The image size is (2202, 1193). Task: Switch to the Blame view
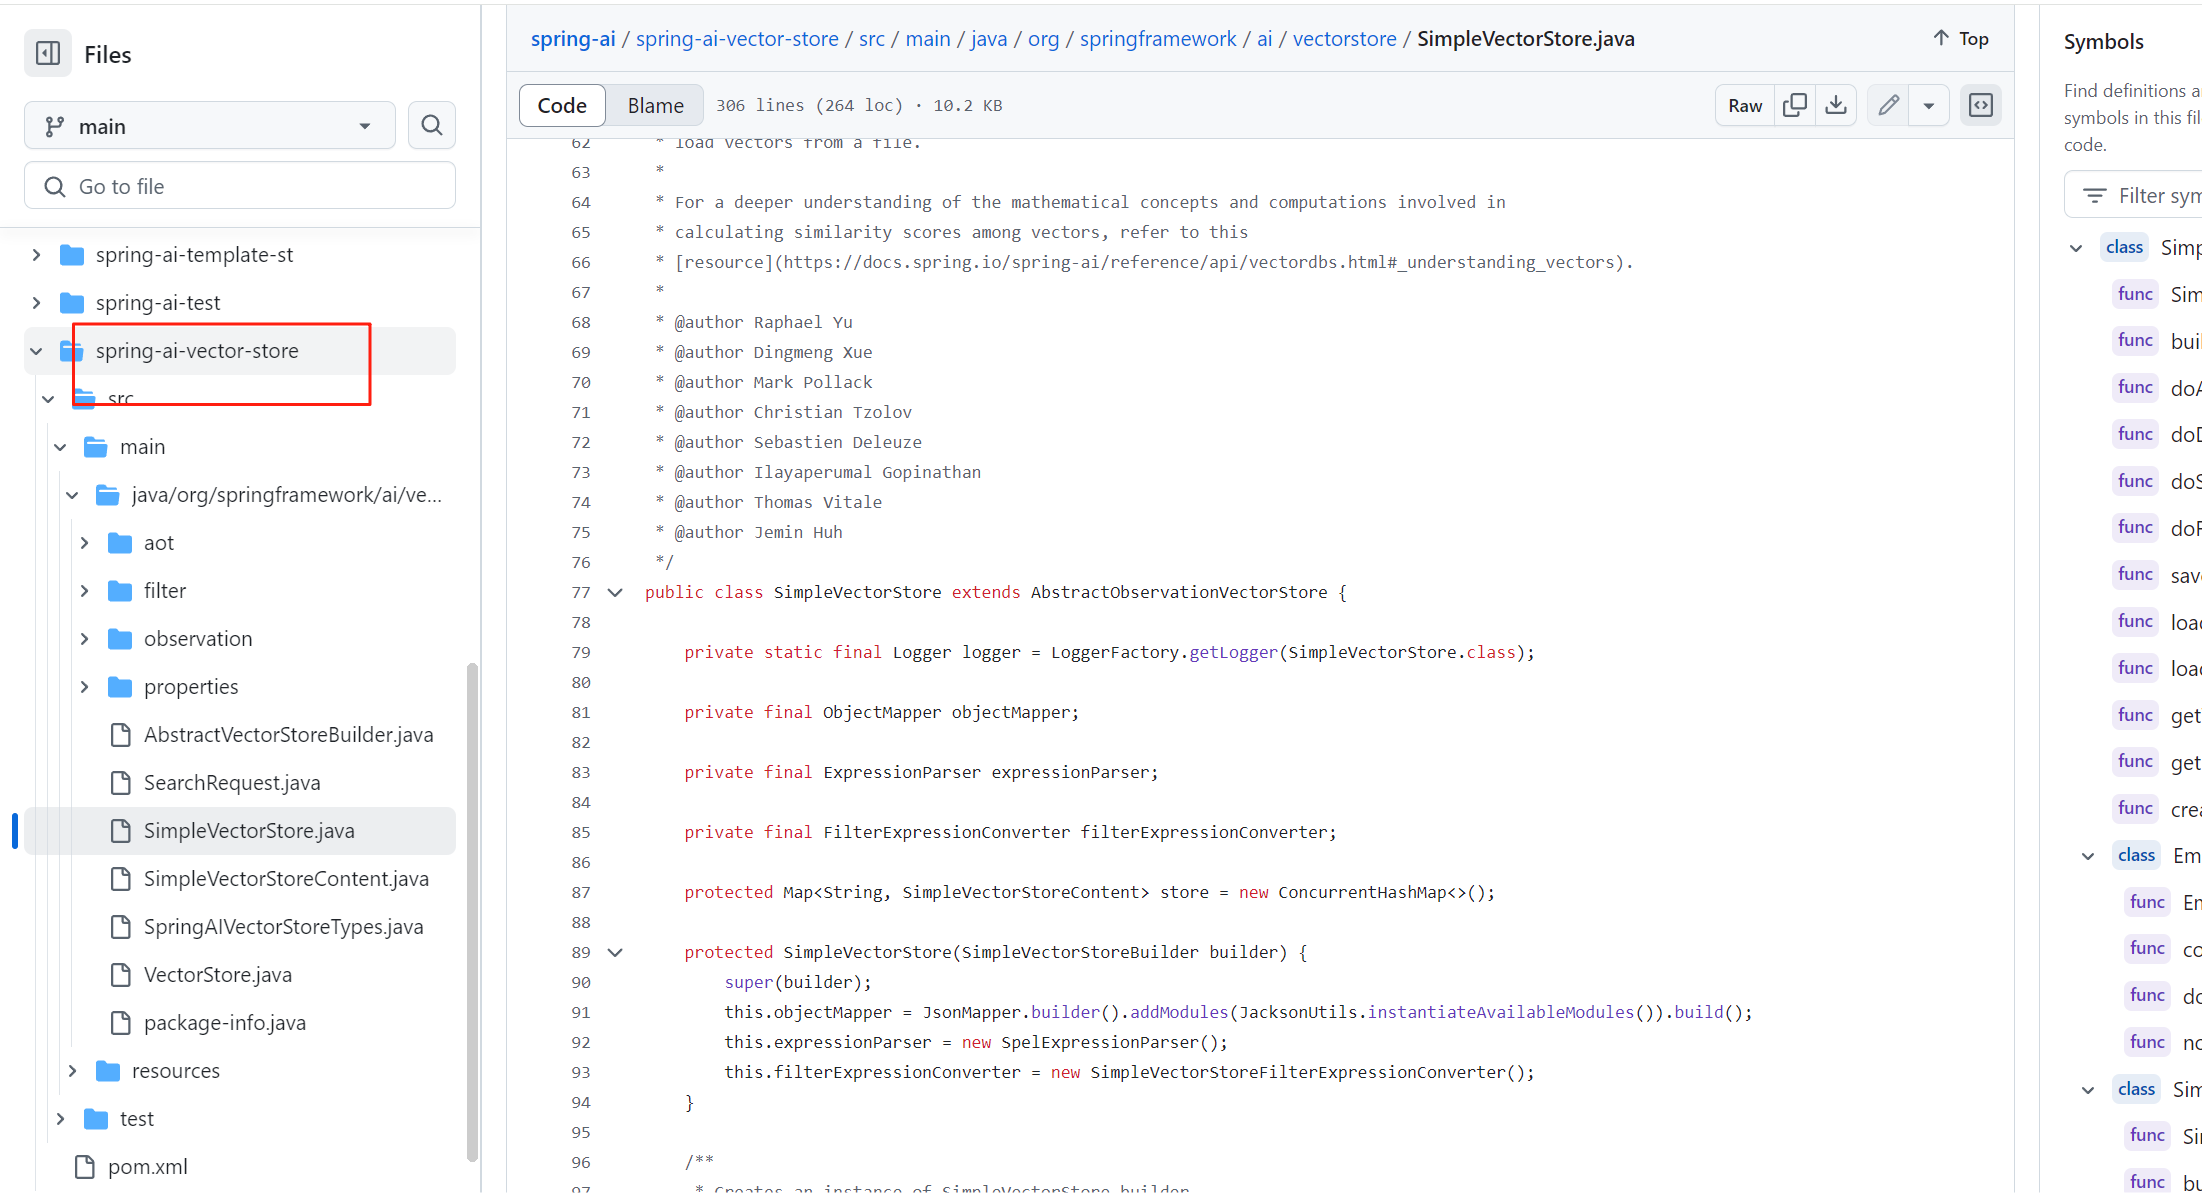coord(654,105)
